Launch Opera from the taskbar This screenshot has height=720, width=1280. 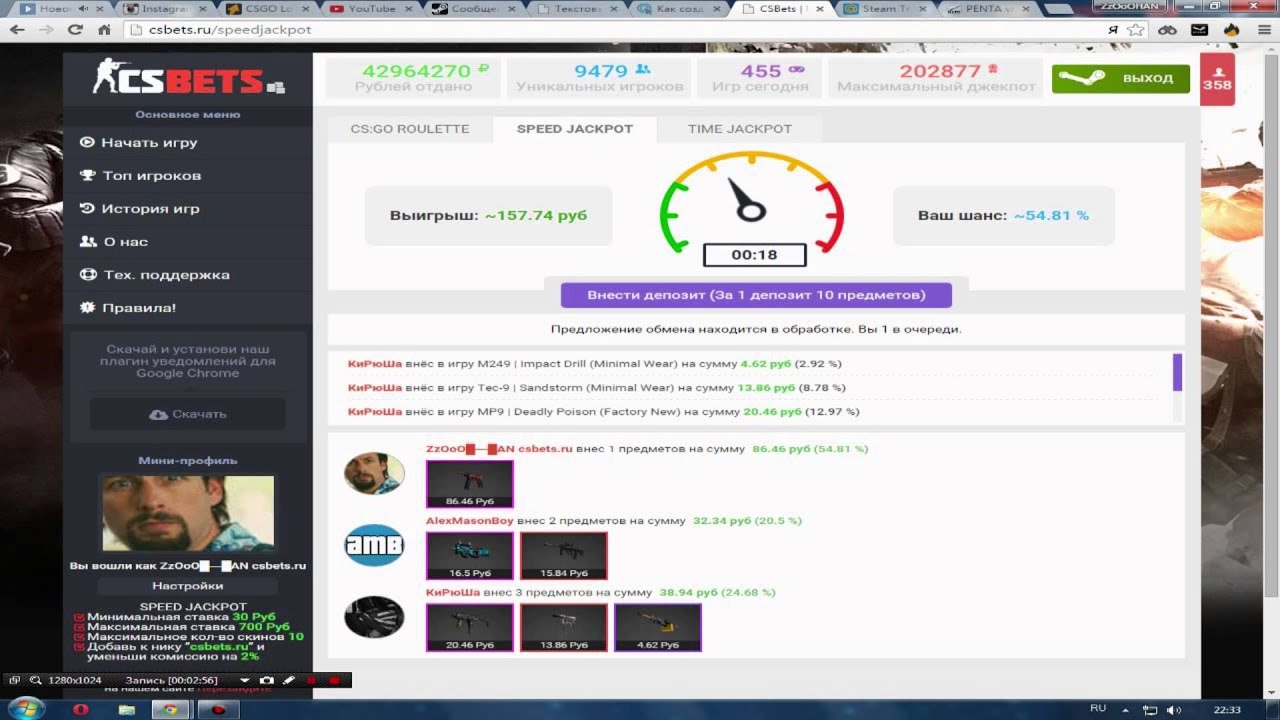(80, 710)
